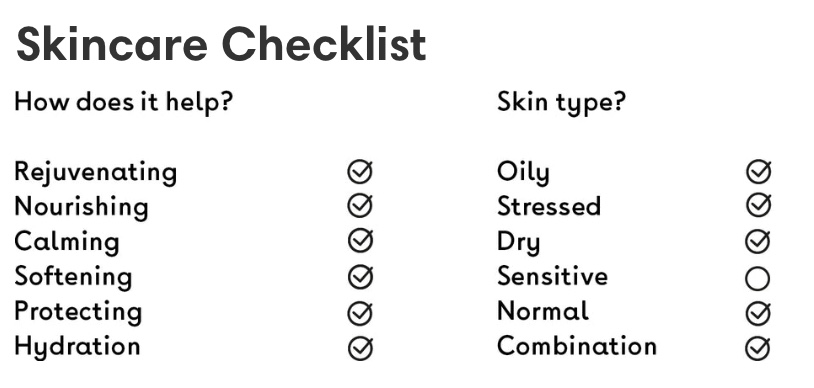Select the check circle next to Calming
The height and width of the screenshot is (388, 814).
coord(360,240)
